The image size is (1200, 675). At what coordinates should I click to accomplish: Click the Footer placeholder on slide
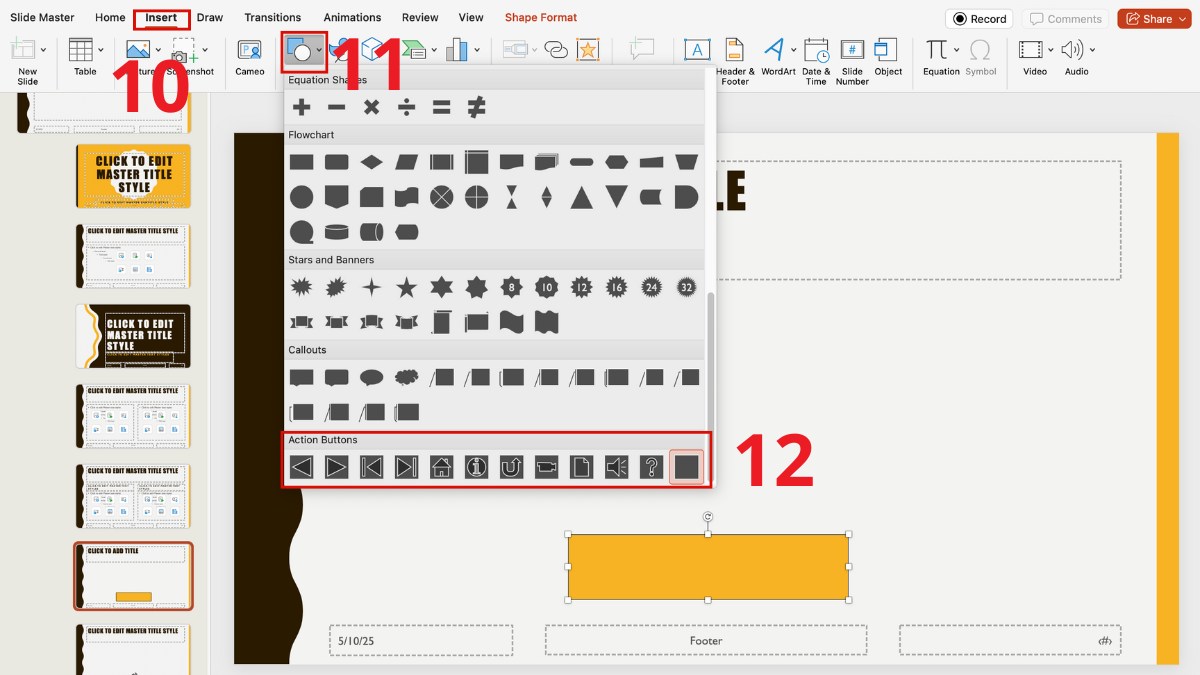[x=705, y=640]
